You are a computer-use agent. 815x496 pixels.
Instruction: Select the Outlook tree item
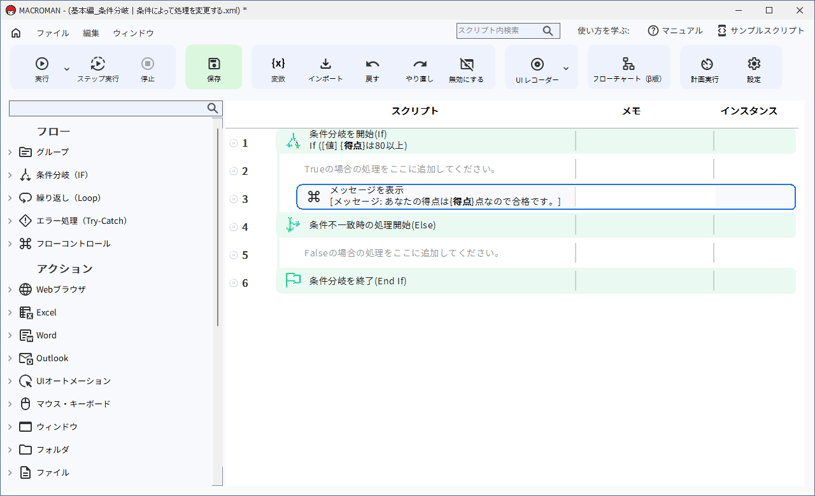pyautogui.click(x=52, y=358)
